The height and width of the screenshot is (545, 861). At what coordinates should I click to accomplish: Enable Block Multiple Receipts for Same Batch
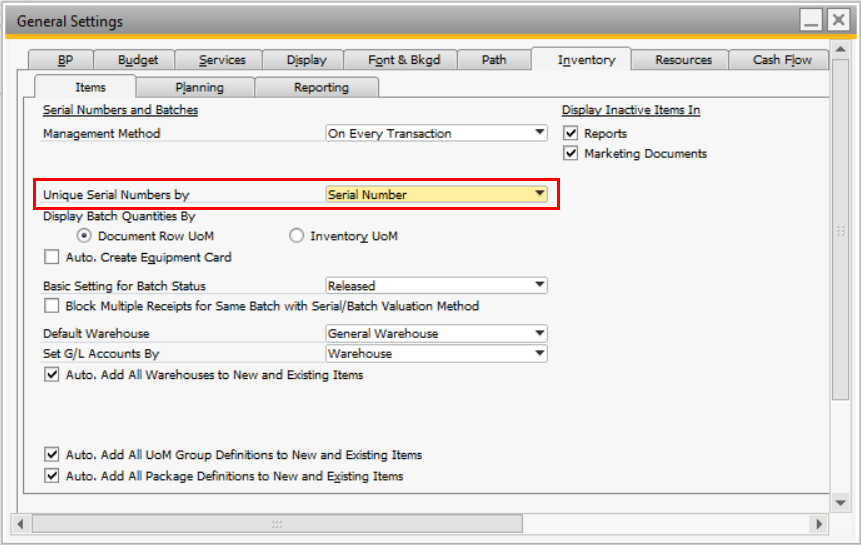52,306
